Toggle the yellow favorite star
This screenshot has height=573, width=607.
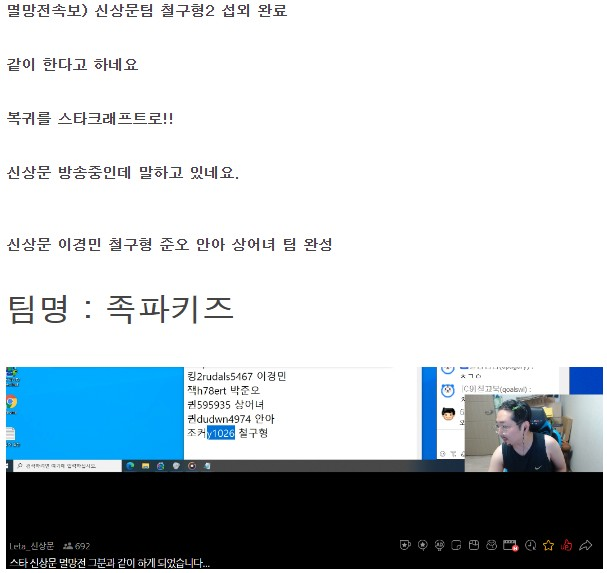(548, 545)
